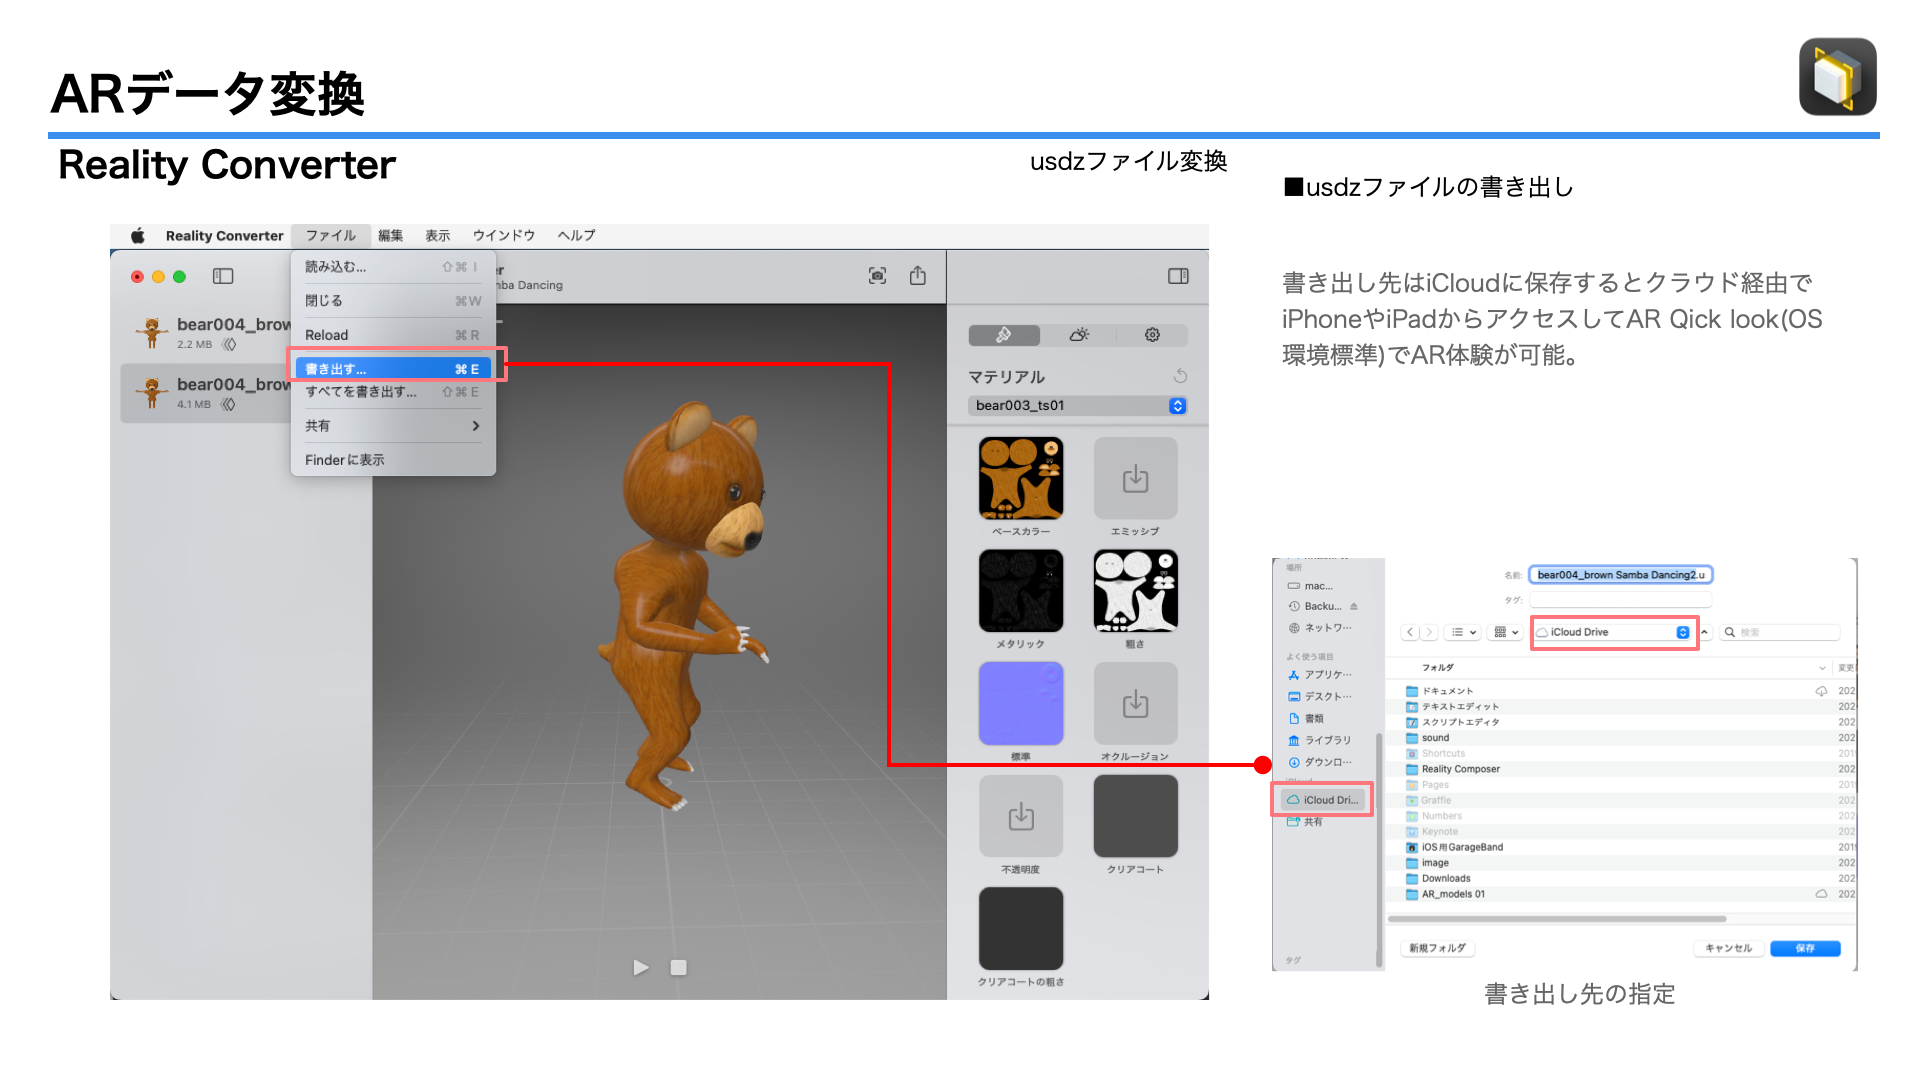This screenshot has width=1920, height=1080.
Task: Choose すべてを書き出す... menu item
Action: click(393, 392)
